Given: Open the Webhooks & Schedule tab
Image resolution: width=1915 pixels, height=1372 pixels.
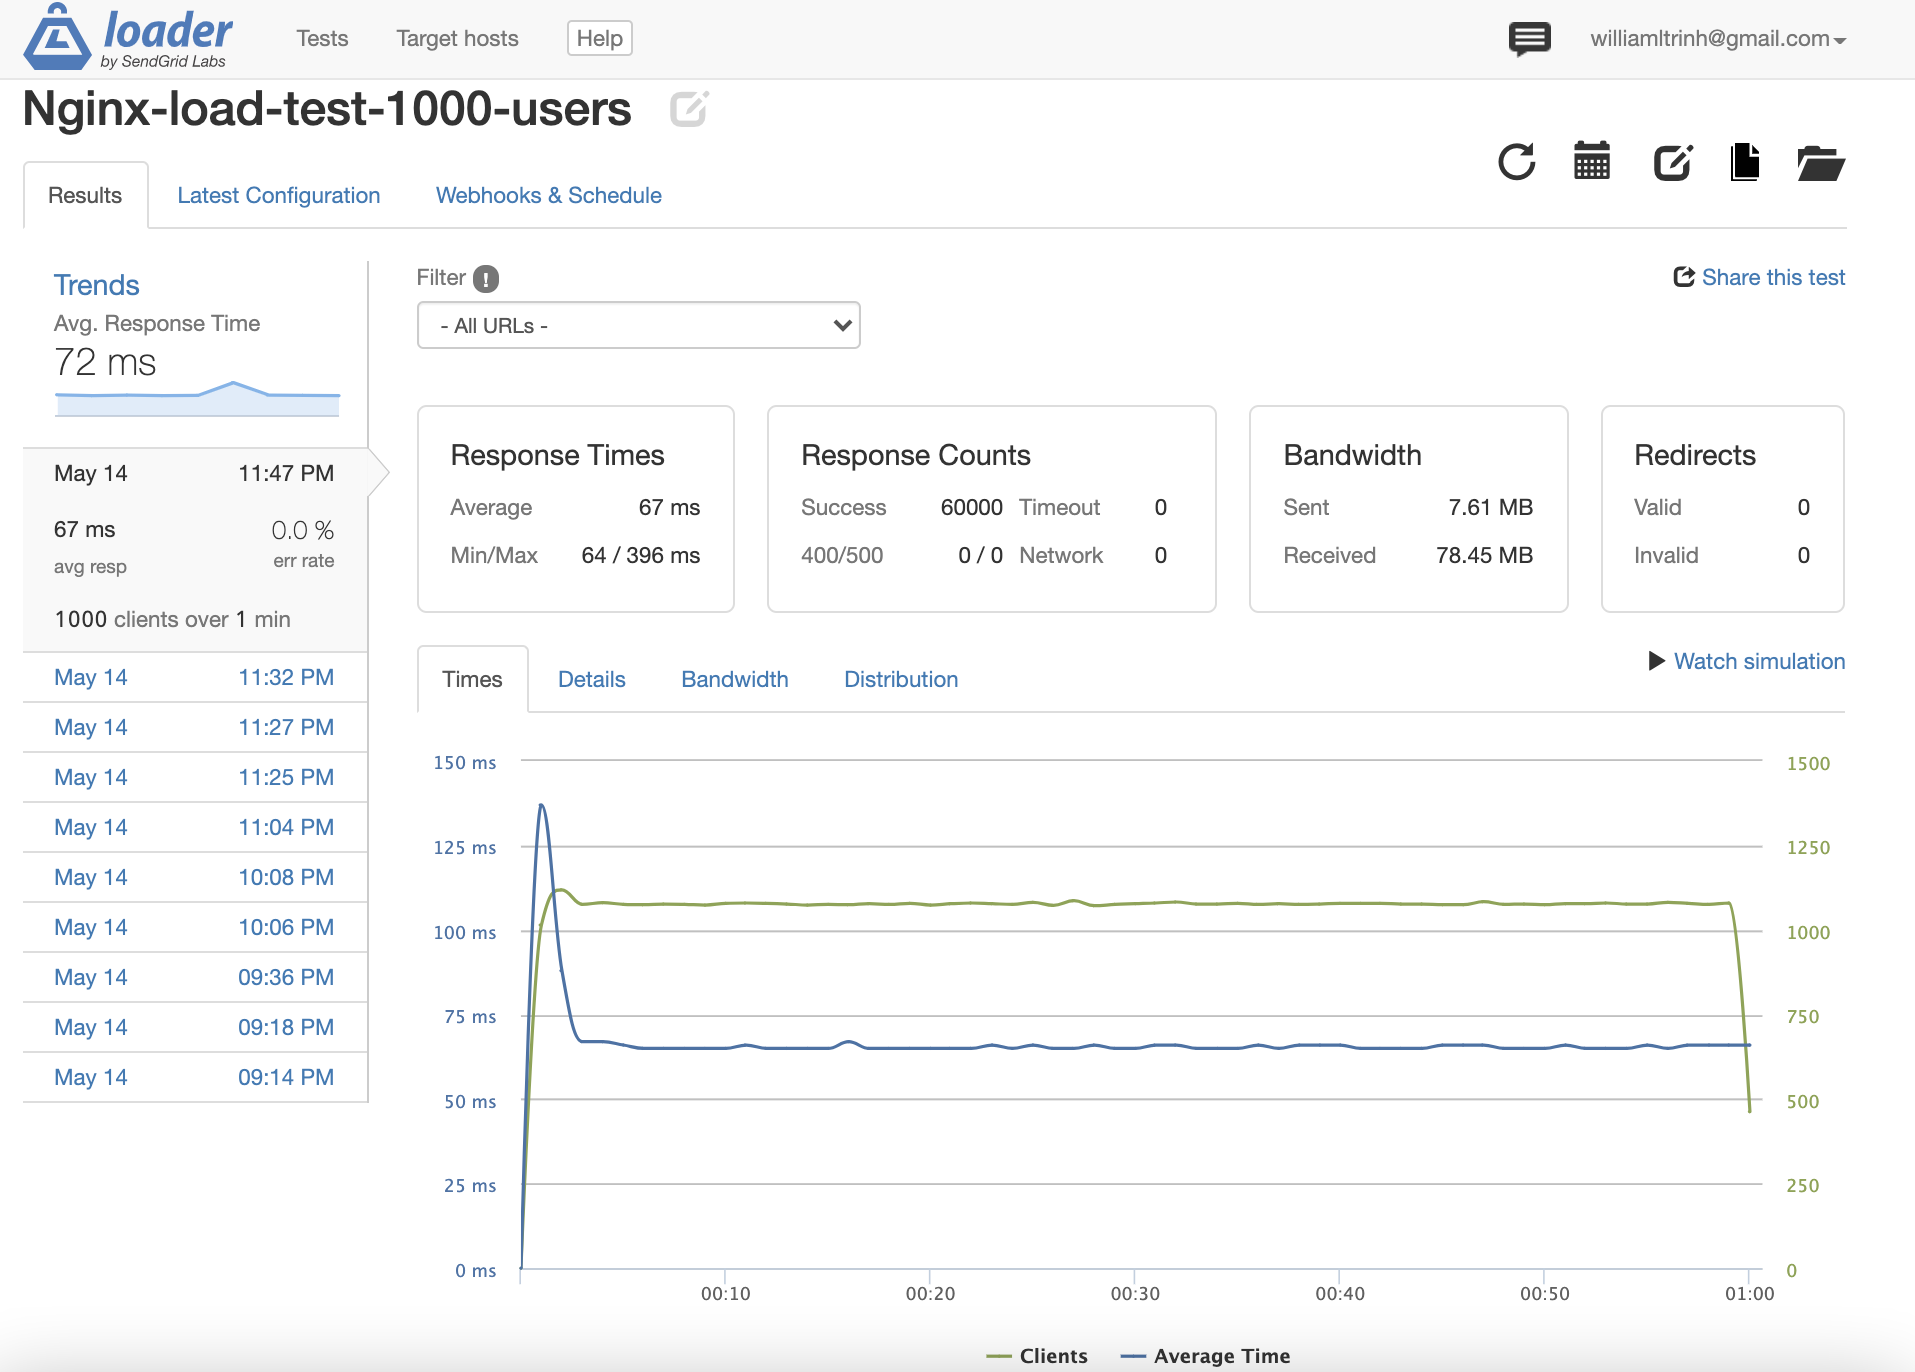Looking at the screenshot, I should pos(549,195).
